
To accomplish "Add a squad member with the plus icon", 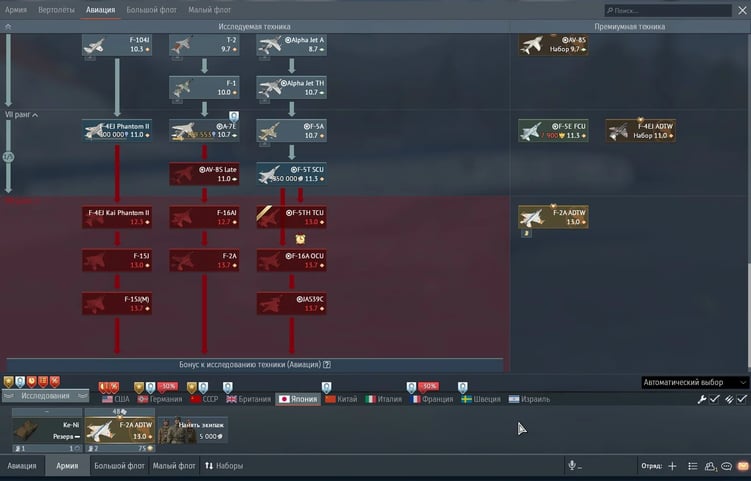I will point(672,466).
